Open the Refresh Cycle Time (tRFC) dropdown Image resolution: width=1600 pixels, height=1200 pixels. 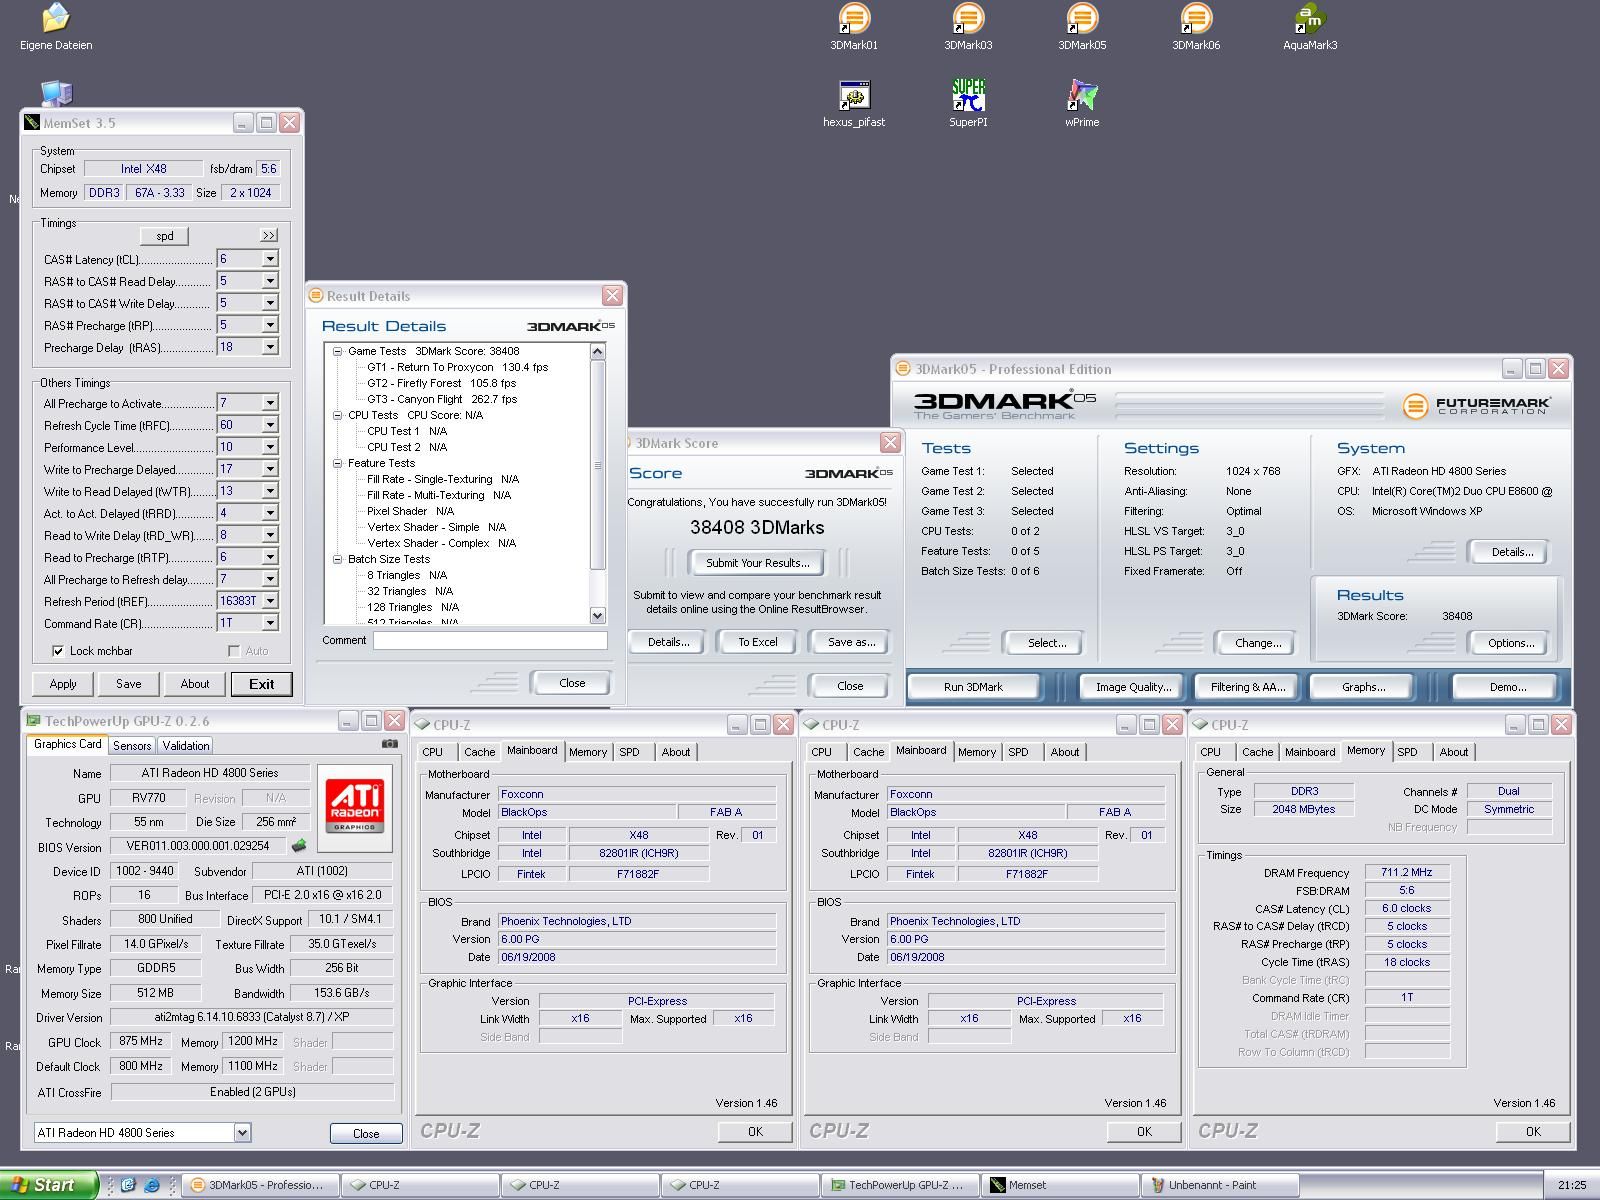coord(269,425)
